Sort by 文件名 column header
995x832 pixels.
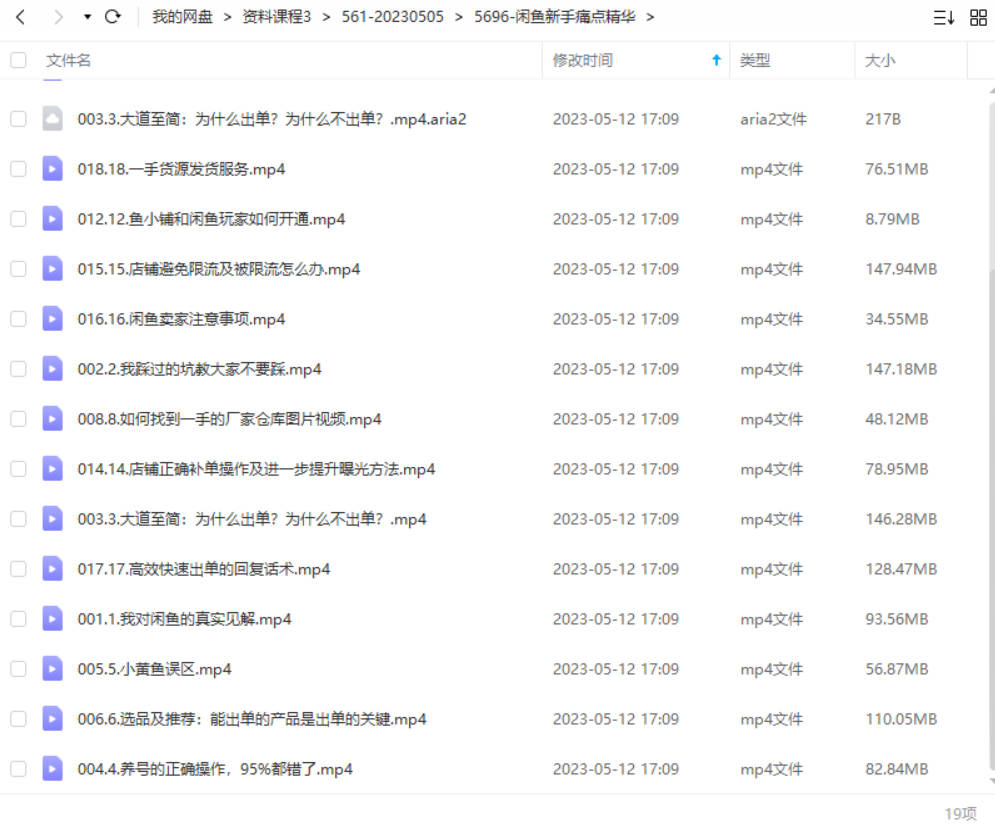pos(69,60)
